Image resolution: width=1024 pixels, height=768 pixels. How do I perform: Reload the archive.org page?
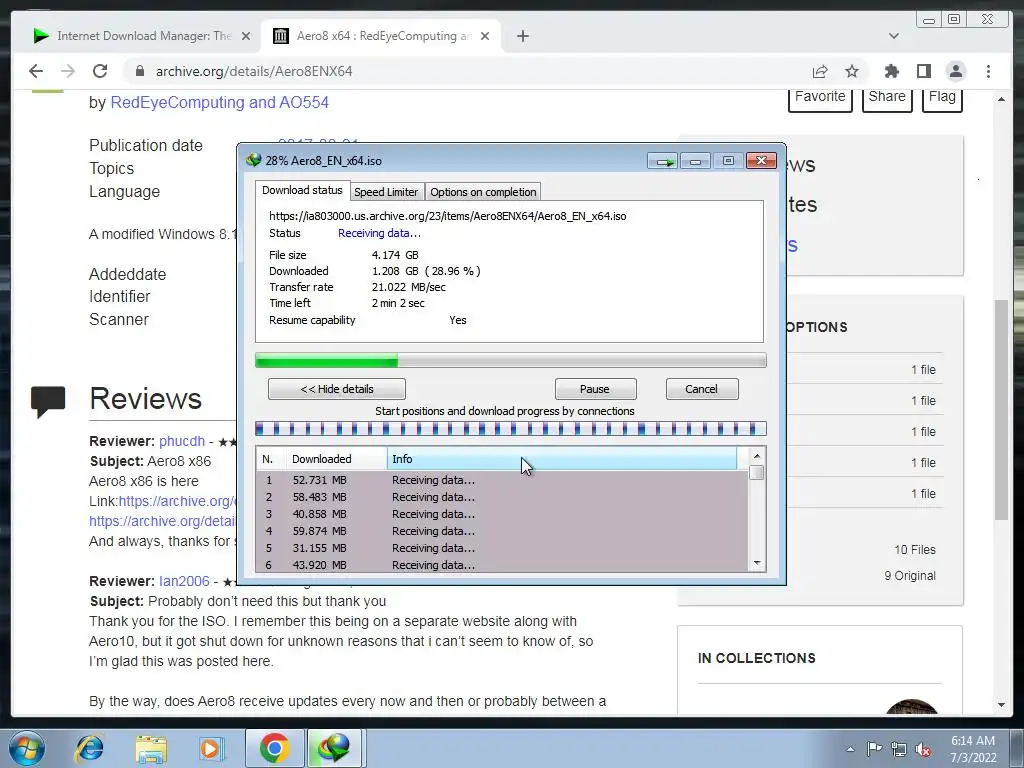click(100, 71)
